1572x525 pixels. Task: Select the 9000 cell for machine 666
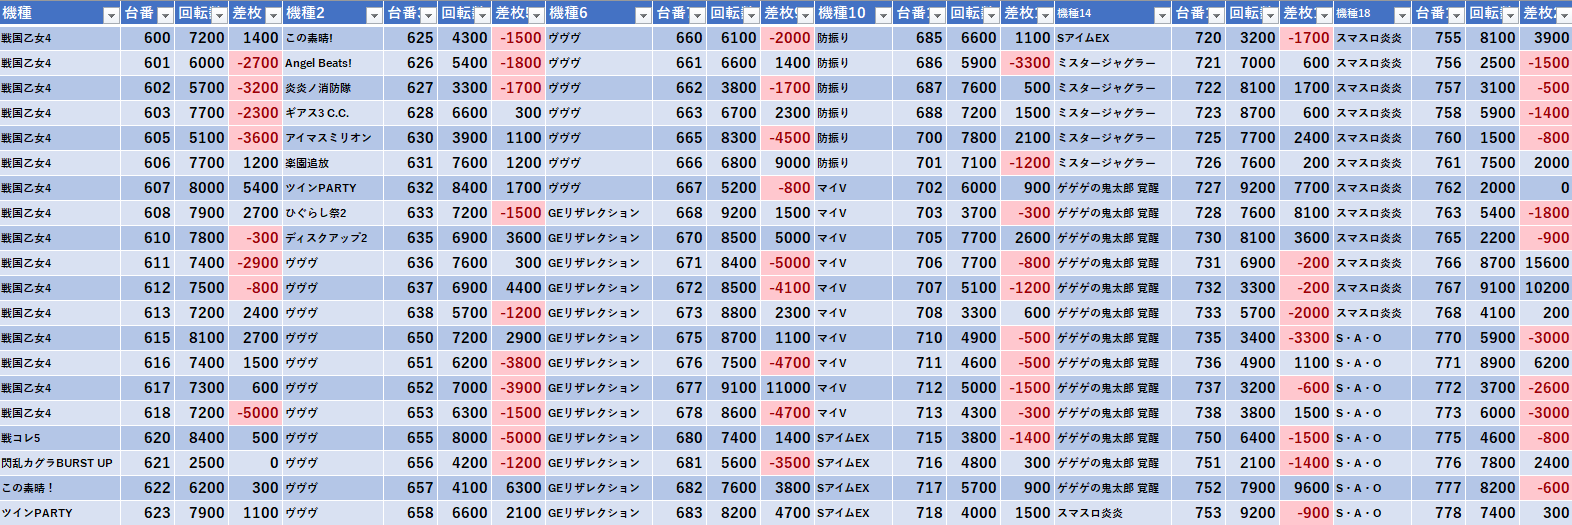787,163
